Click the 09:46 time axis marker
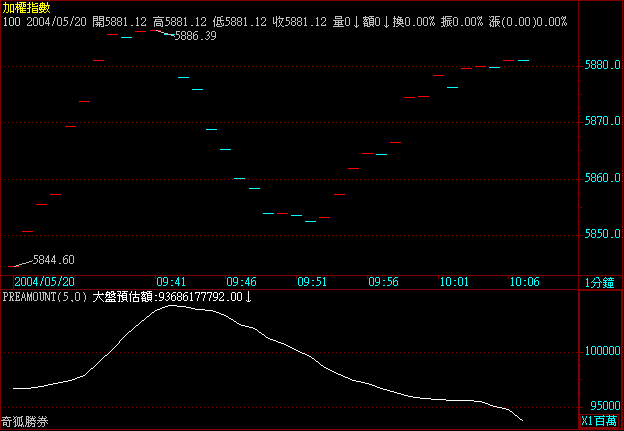 (x=242, y=282)
